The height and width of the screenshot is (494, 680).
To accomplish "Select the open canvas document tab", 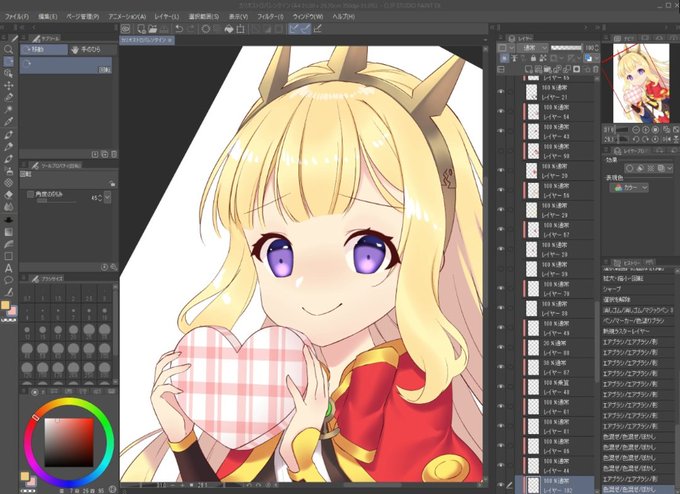I will (x=147, y=40).
